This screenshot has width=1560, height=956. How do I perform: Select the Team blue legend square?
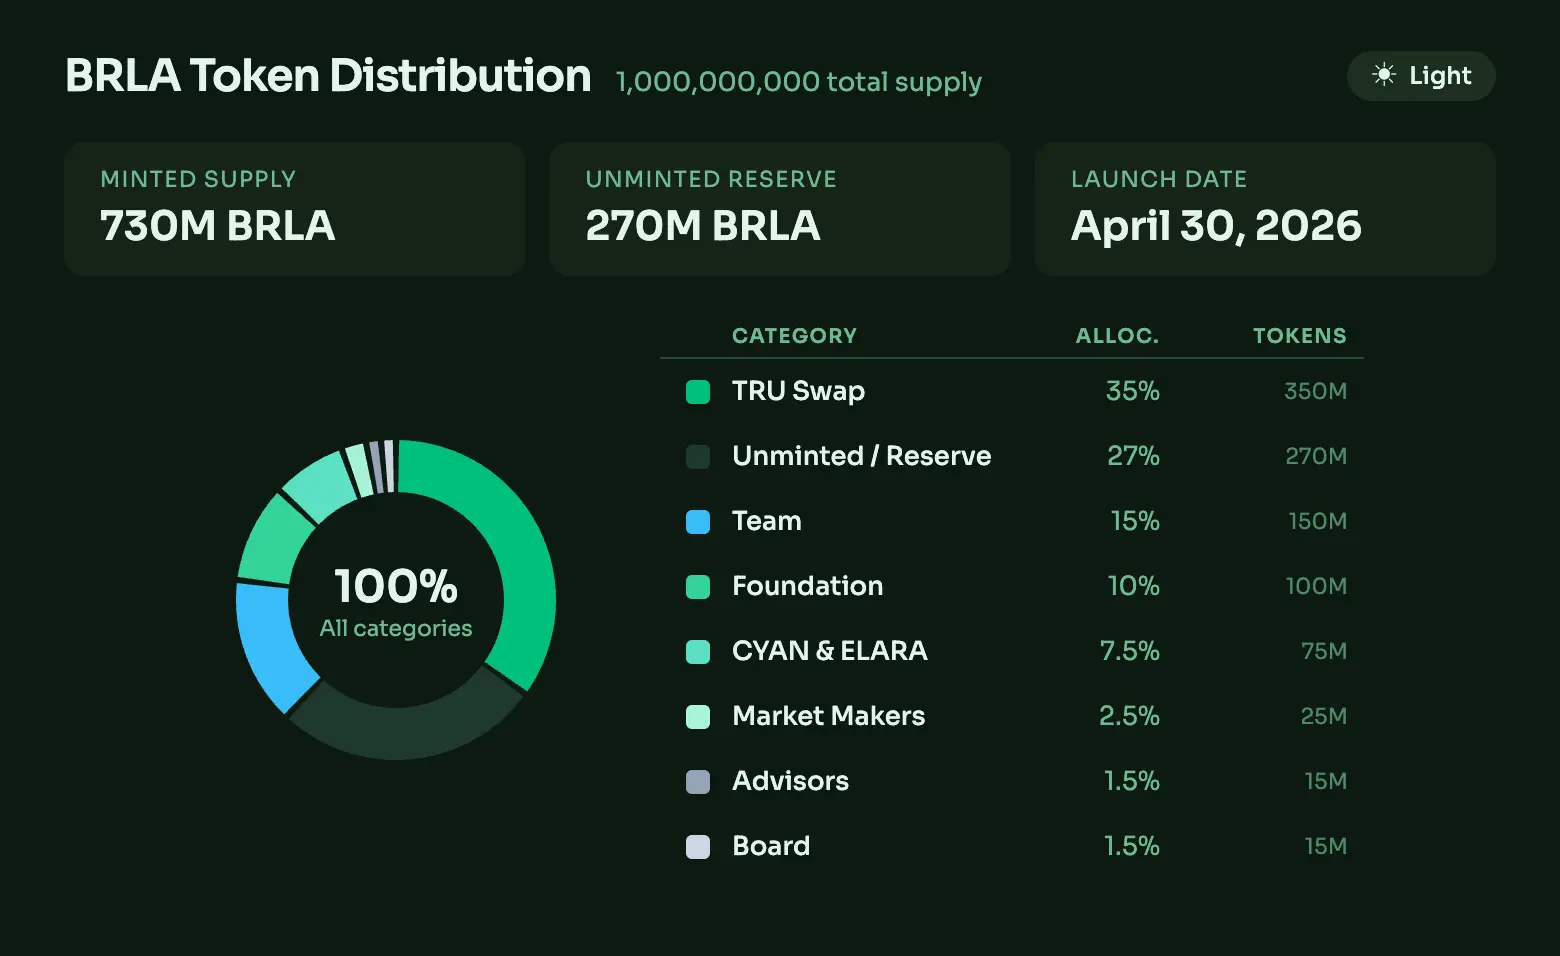(698, 521)
